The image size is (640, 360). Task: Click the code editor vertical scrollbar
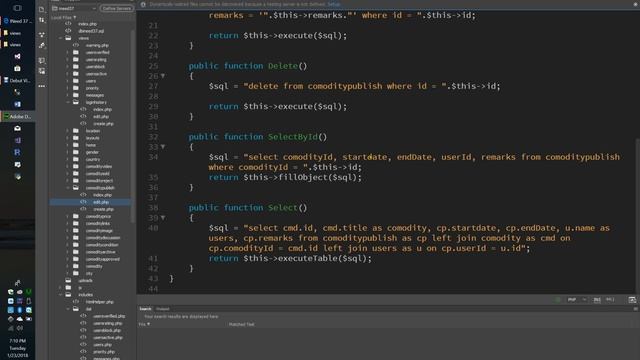click(x=637, y=216)
